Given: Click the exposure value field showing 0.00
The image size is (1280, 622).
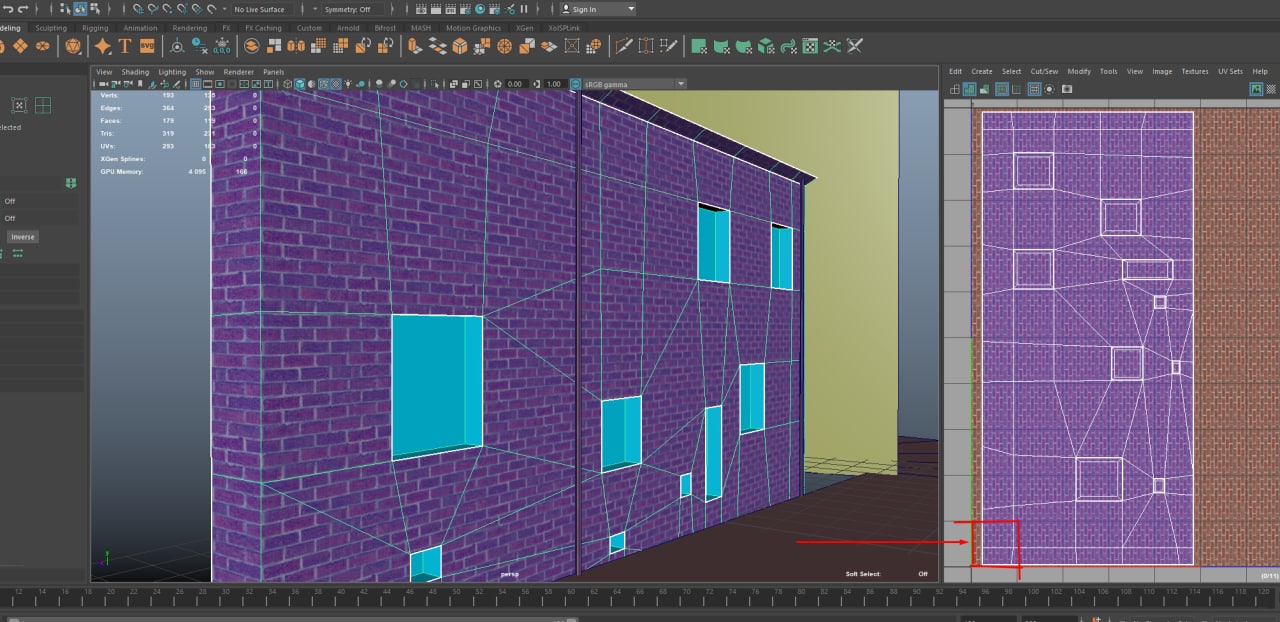Looking at the screenshot, I should coord(515,84).
